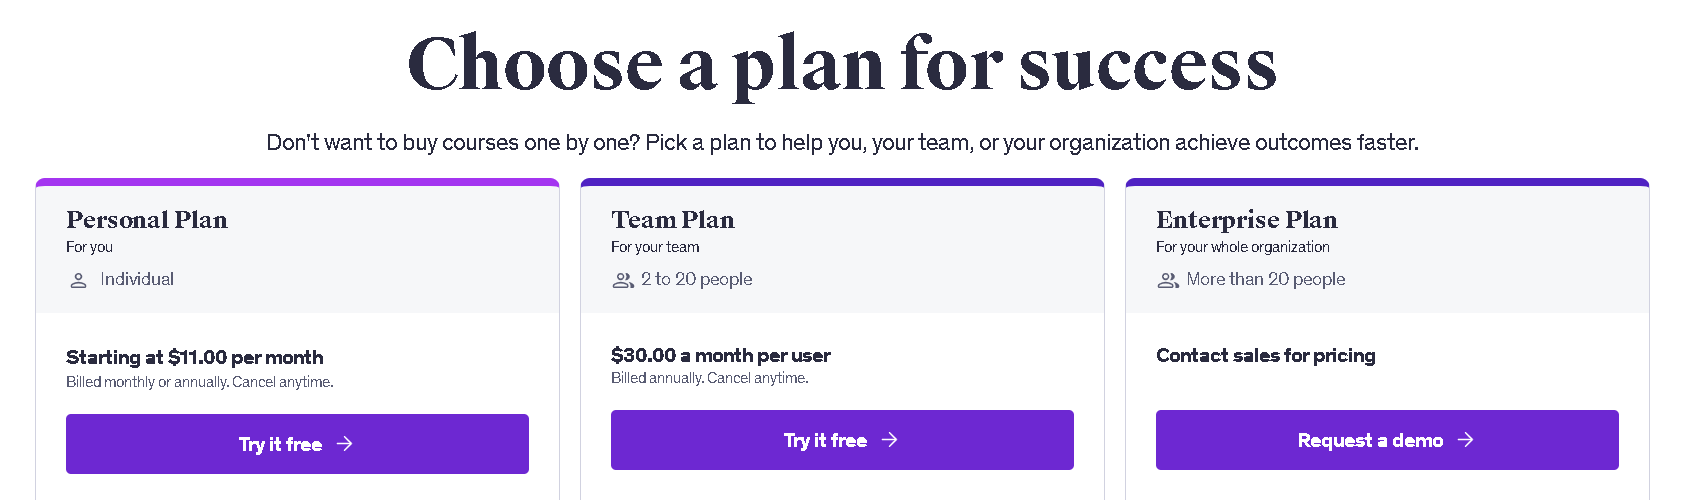Screen dimensions: 1688x500
Task: Select the Team Plan heading
Action: click(x=673, y=220)
